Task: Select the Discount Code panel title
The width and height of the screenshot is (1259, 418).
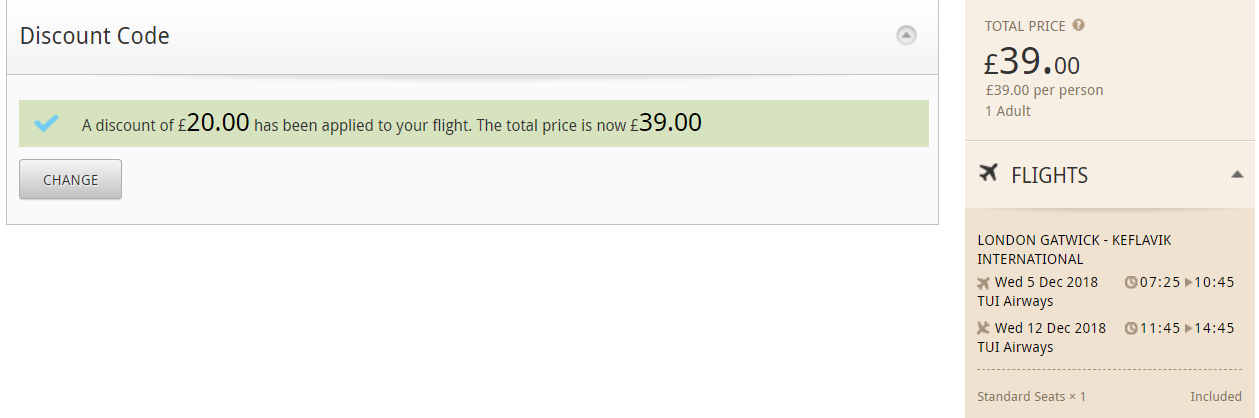Action: (x=95, y=36)
